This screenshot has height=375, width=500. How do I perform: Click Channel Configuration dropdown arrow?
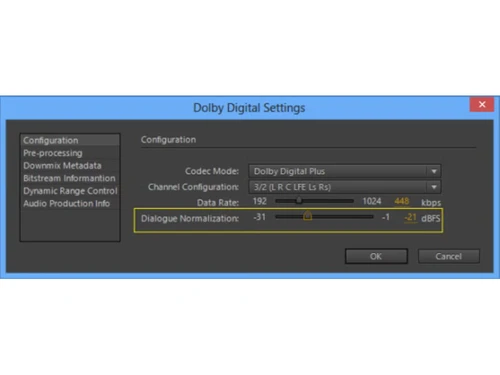(x=434, y=187)
